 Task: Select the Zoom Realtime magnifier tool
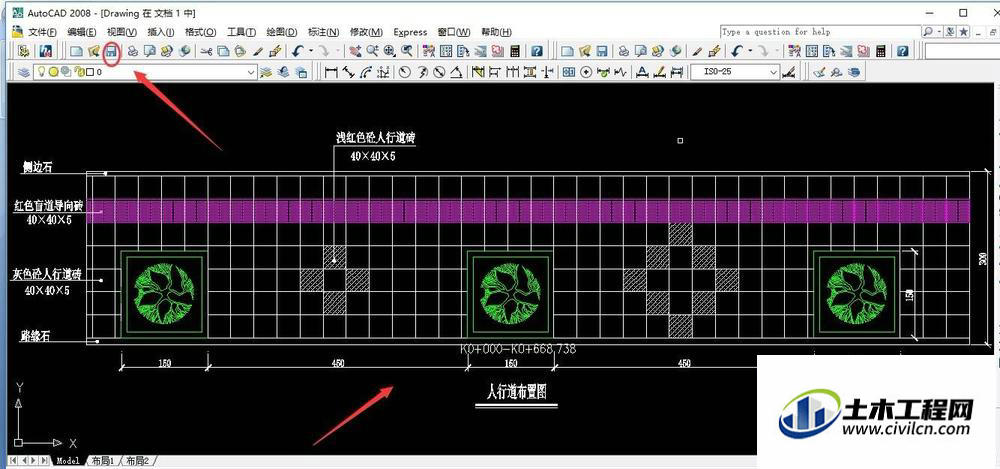click(372, 51)
